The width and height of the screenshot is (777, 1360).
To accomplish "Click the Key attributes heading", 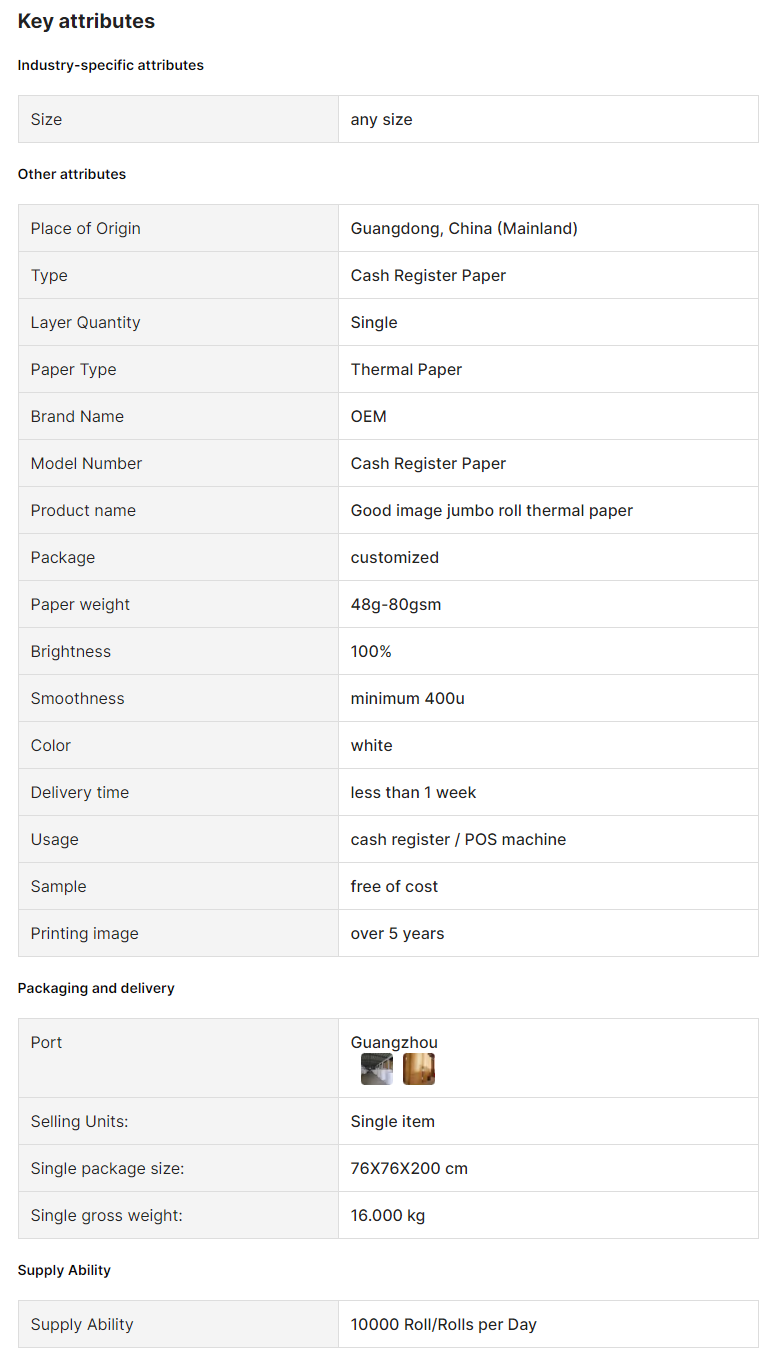I will coord(86,21).
